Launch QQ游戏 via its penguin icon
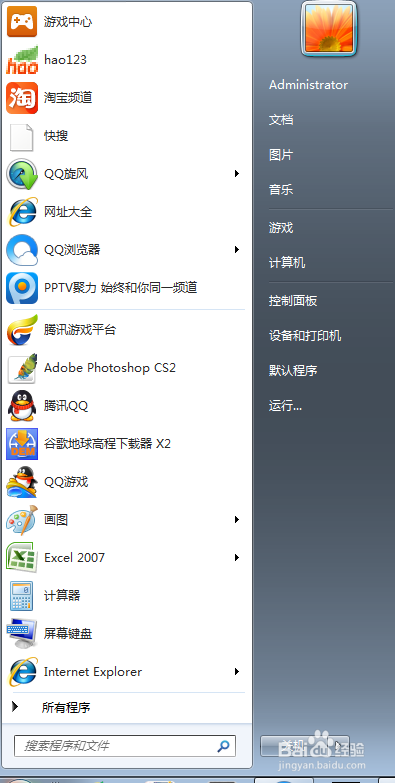395x783 pixels. click(x=22, y=482)
